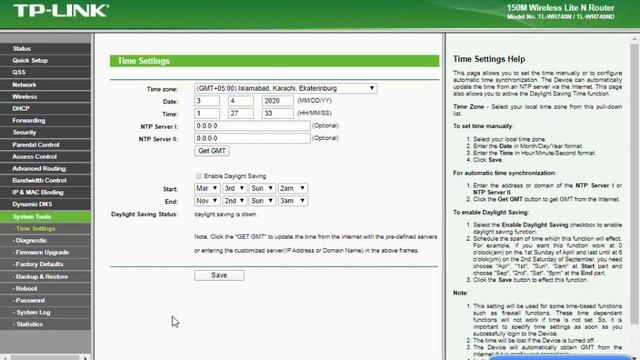
Task: Open End month dropdown (Nov)
Action: tap(207, 201)
